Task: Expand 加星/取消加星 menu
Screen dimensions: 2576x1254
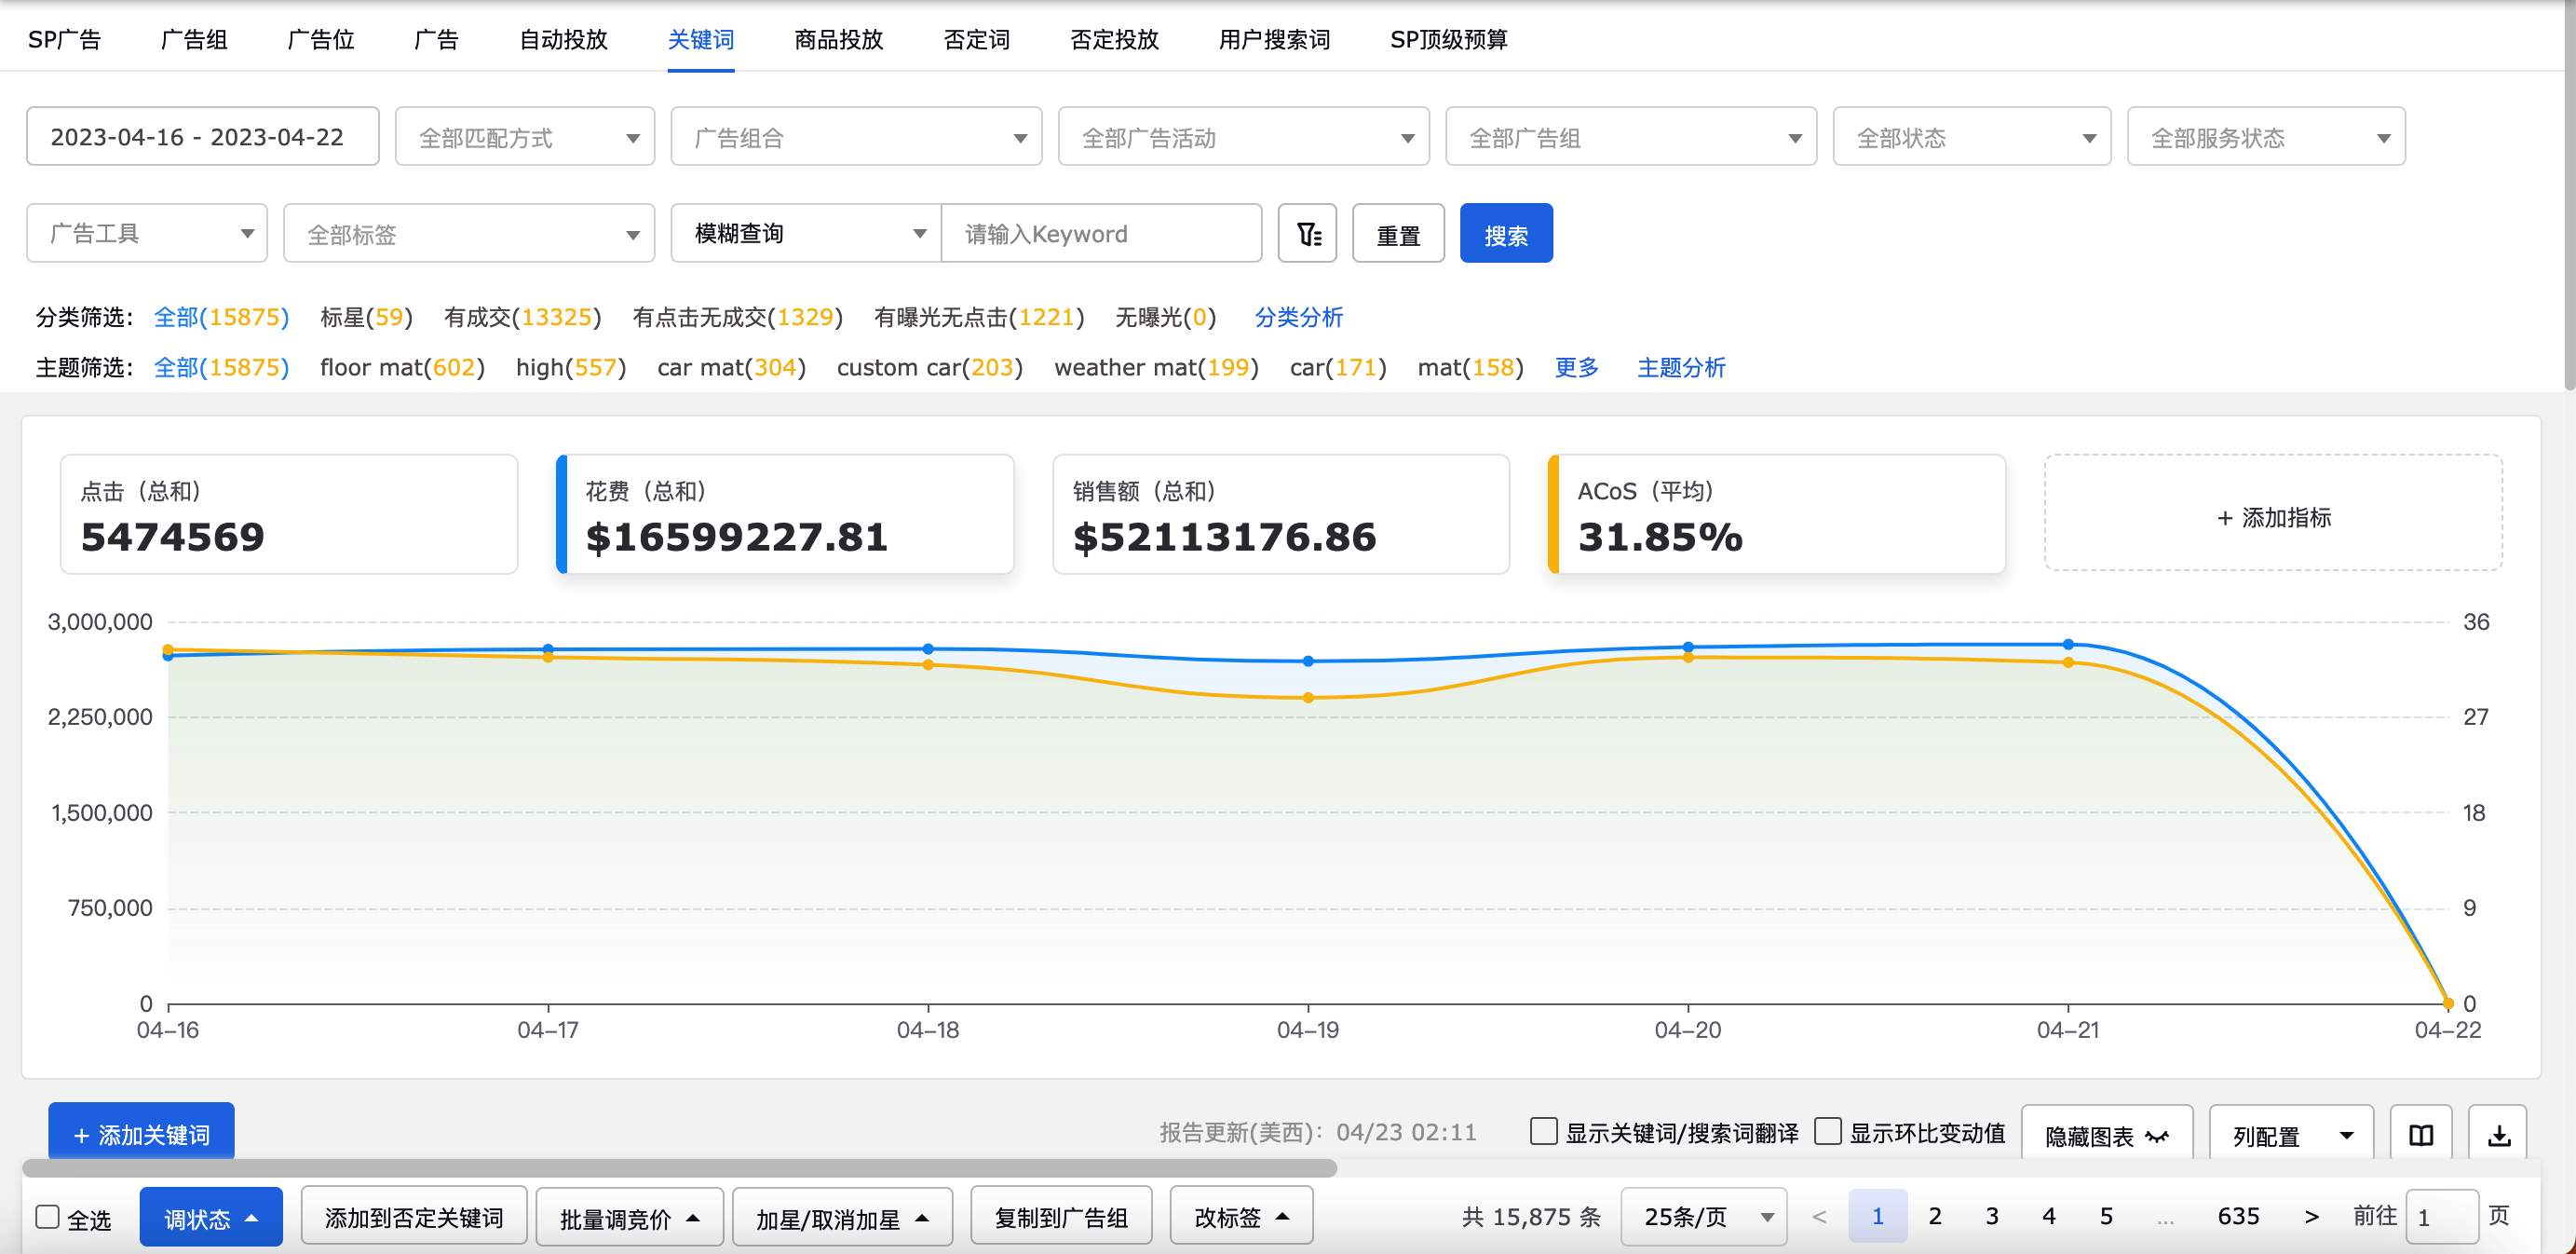Action: pyautogui.click(x=842, y=1217)
